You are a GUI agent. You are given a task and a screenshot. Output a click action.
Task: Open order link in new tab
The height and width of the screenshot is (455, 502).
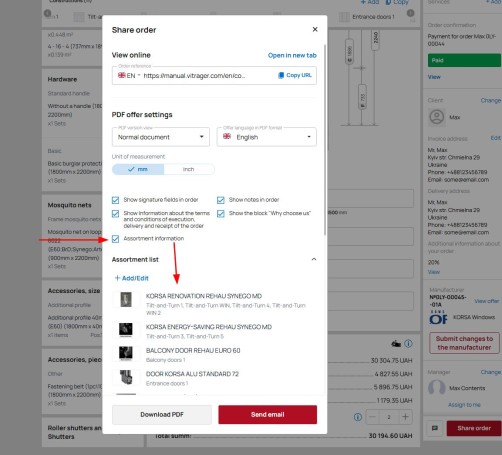pos(292,55)
